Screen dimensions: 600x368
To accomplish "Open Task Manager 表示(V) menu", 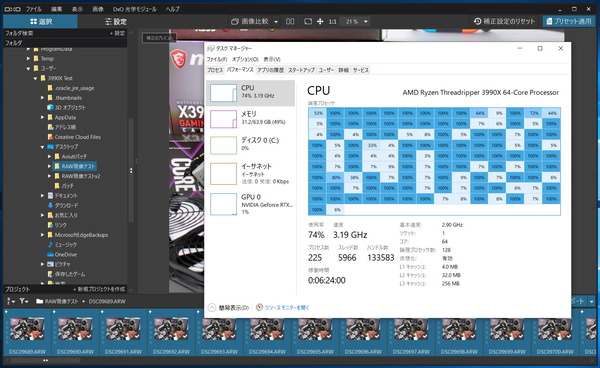I will pyautogui.click(x=272, y=59).
